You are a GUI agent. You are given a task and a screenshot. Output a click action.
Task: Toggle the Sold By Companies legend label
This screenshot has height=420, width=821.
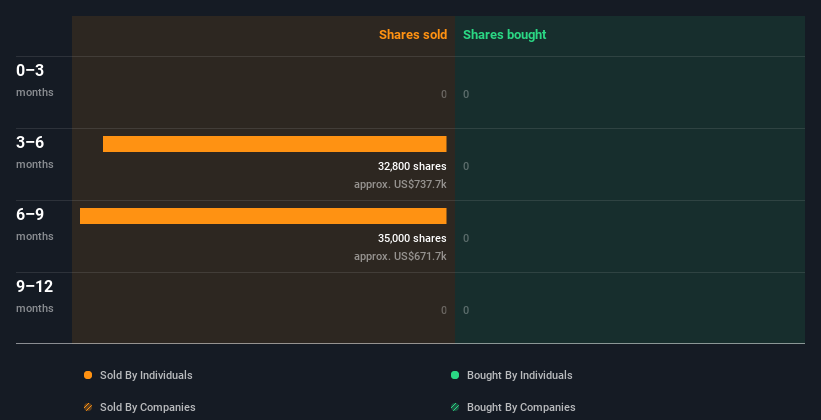tap(147, 407)
